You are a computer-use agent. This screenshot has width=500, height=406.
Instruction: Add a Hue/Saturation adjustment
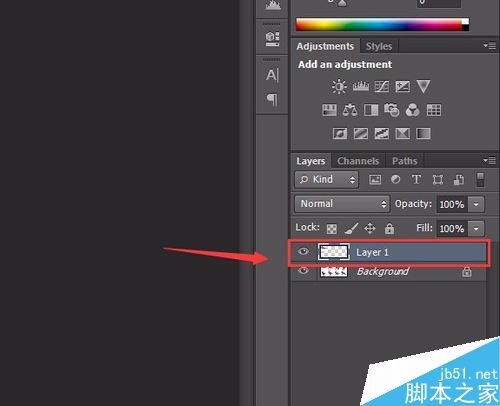point(329,110)
